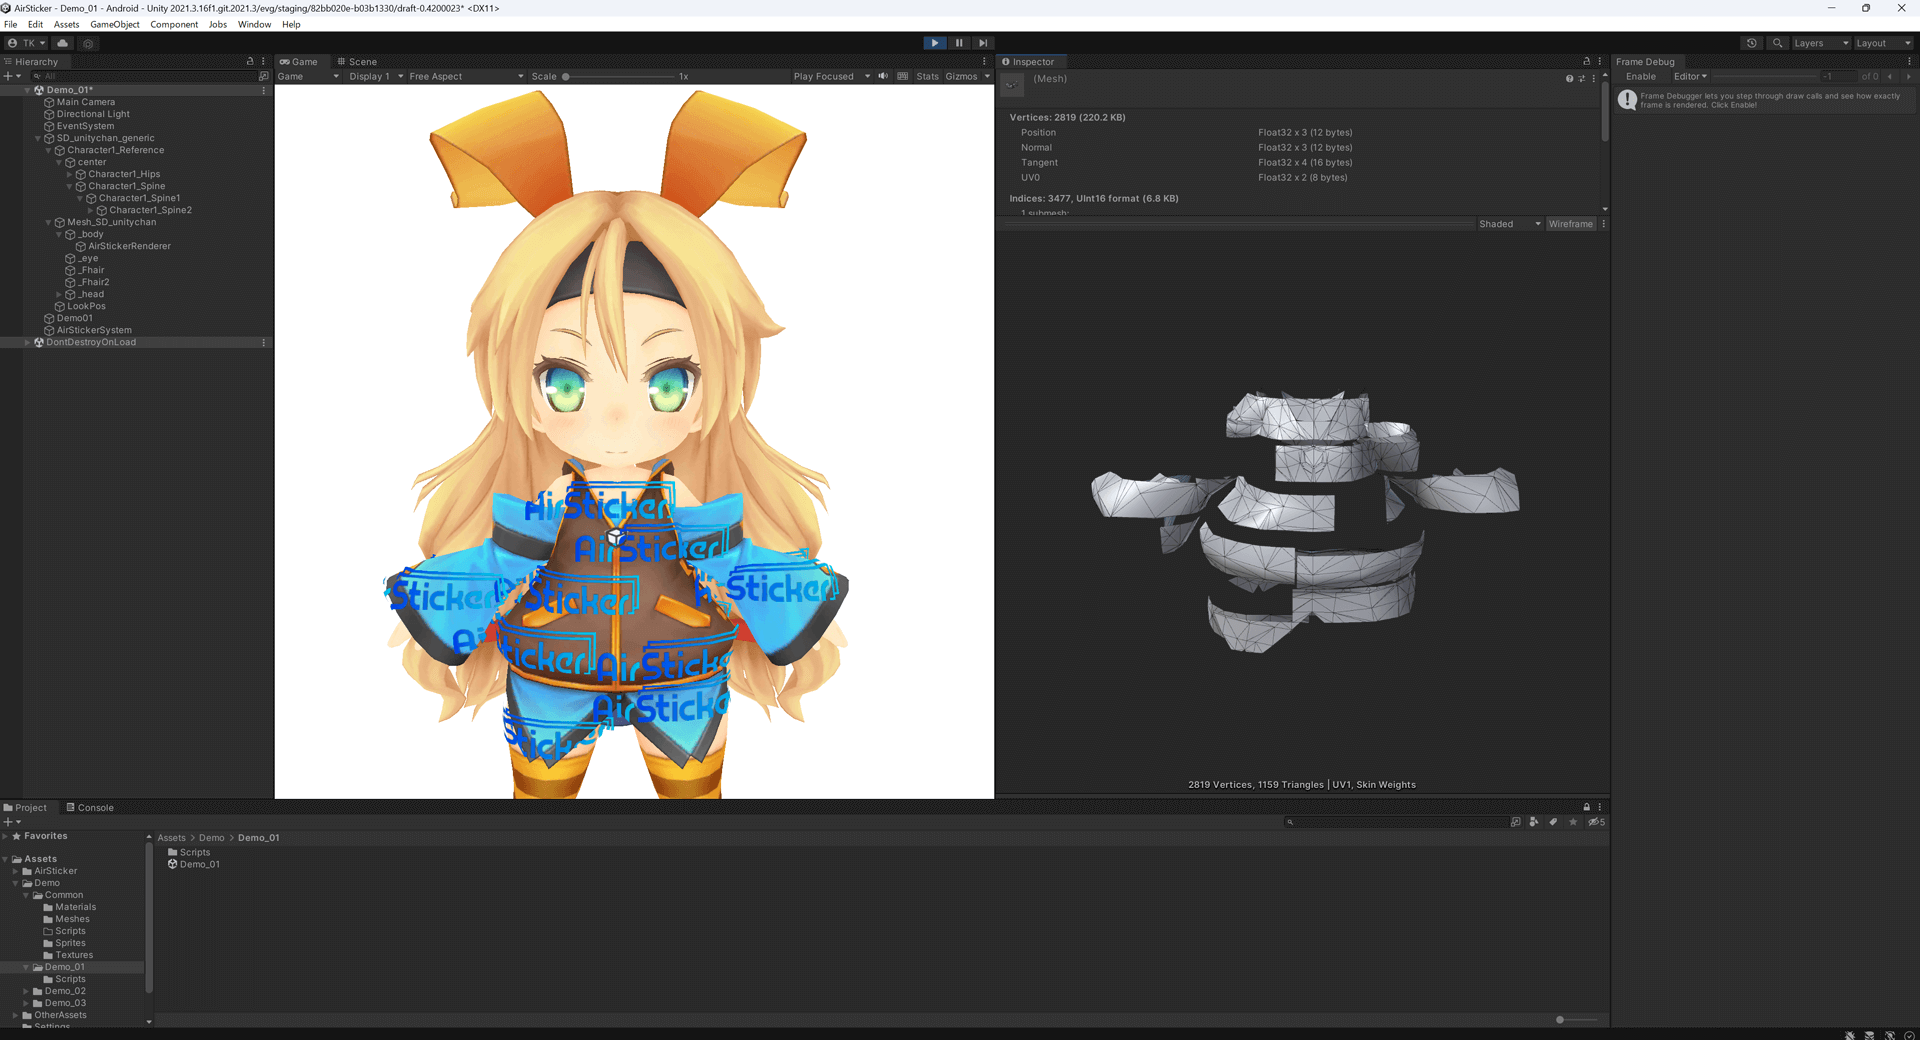The height and width of the screenshot is (1040, 1920).
Task: Open the Free Aspect dropdown
Action: (466, 76)
